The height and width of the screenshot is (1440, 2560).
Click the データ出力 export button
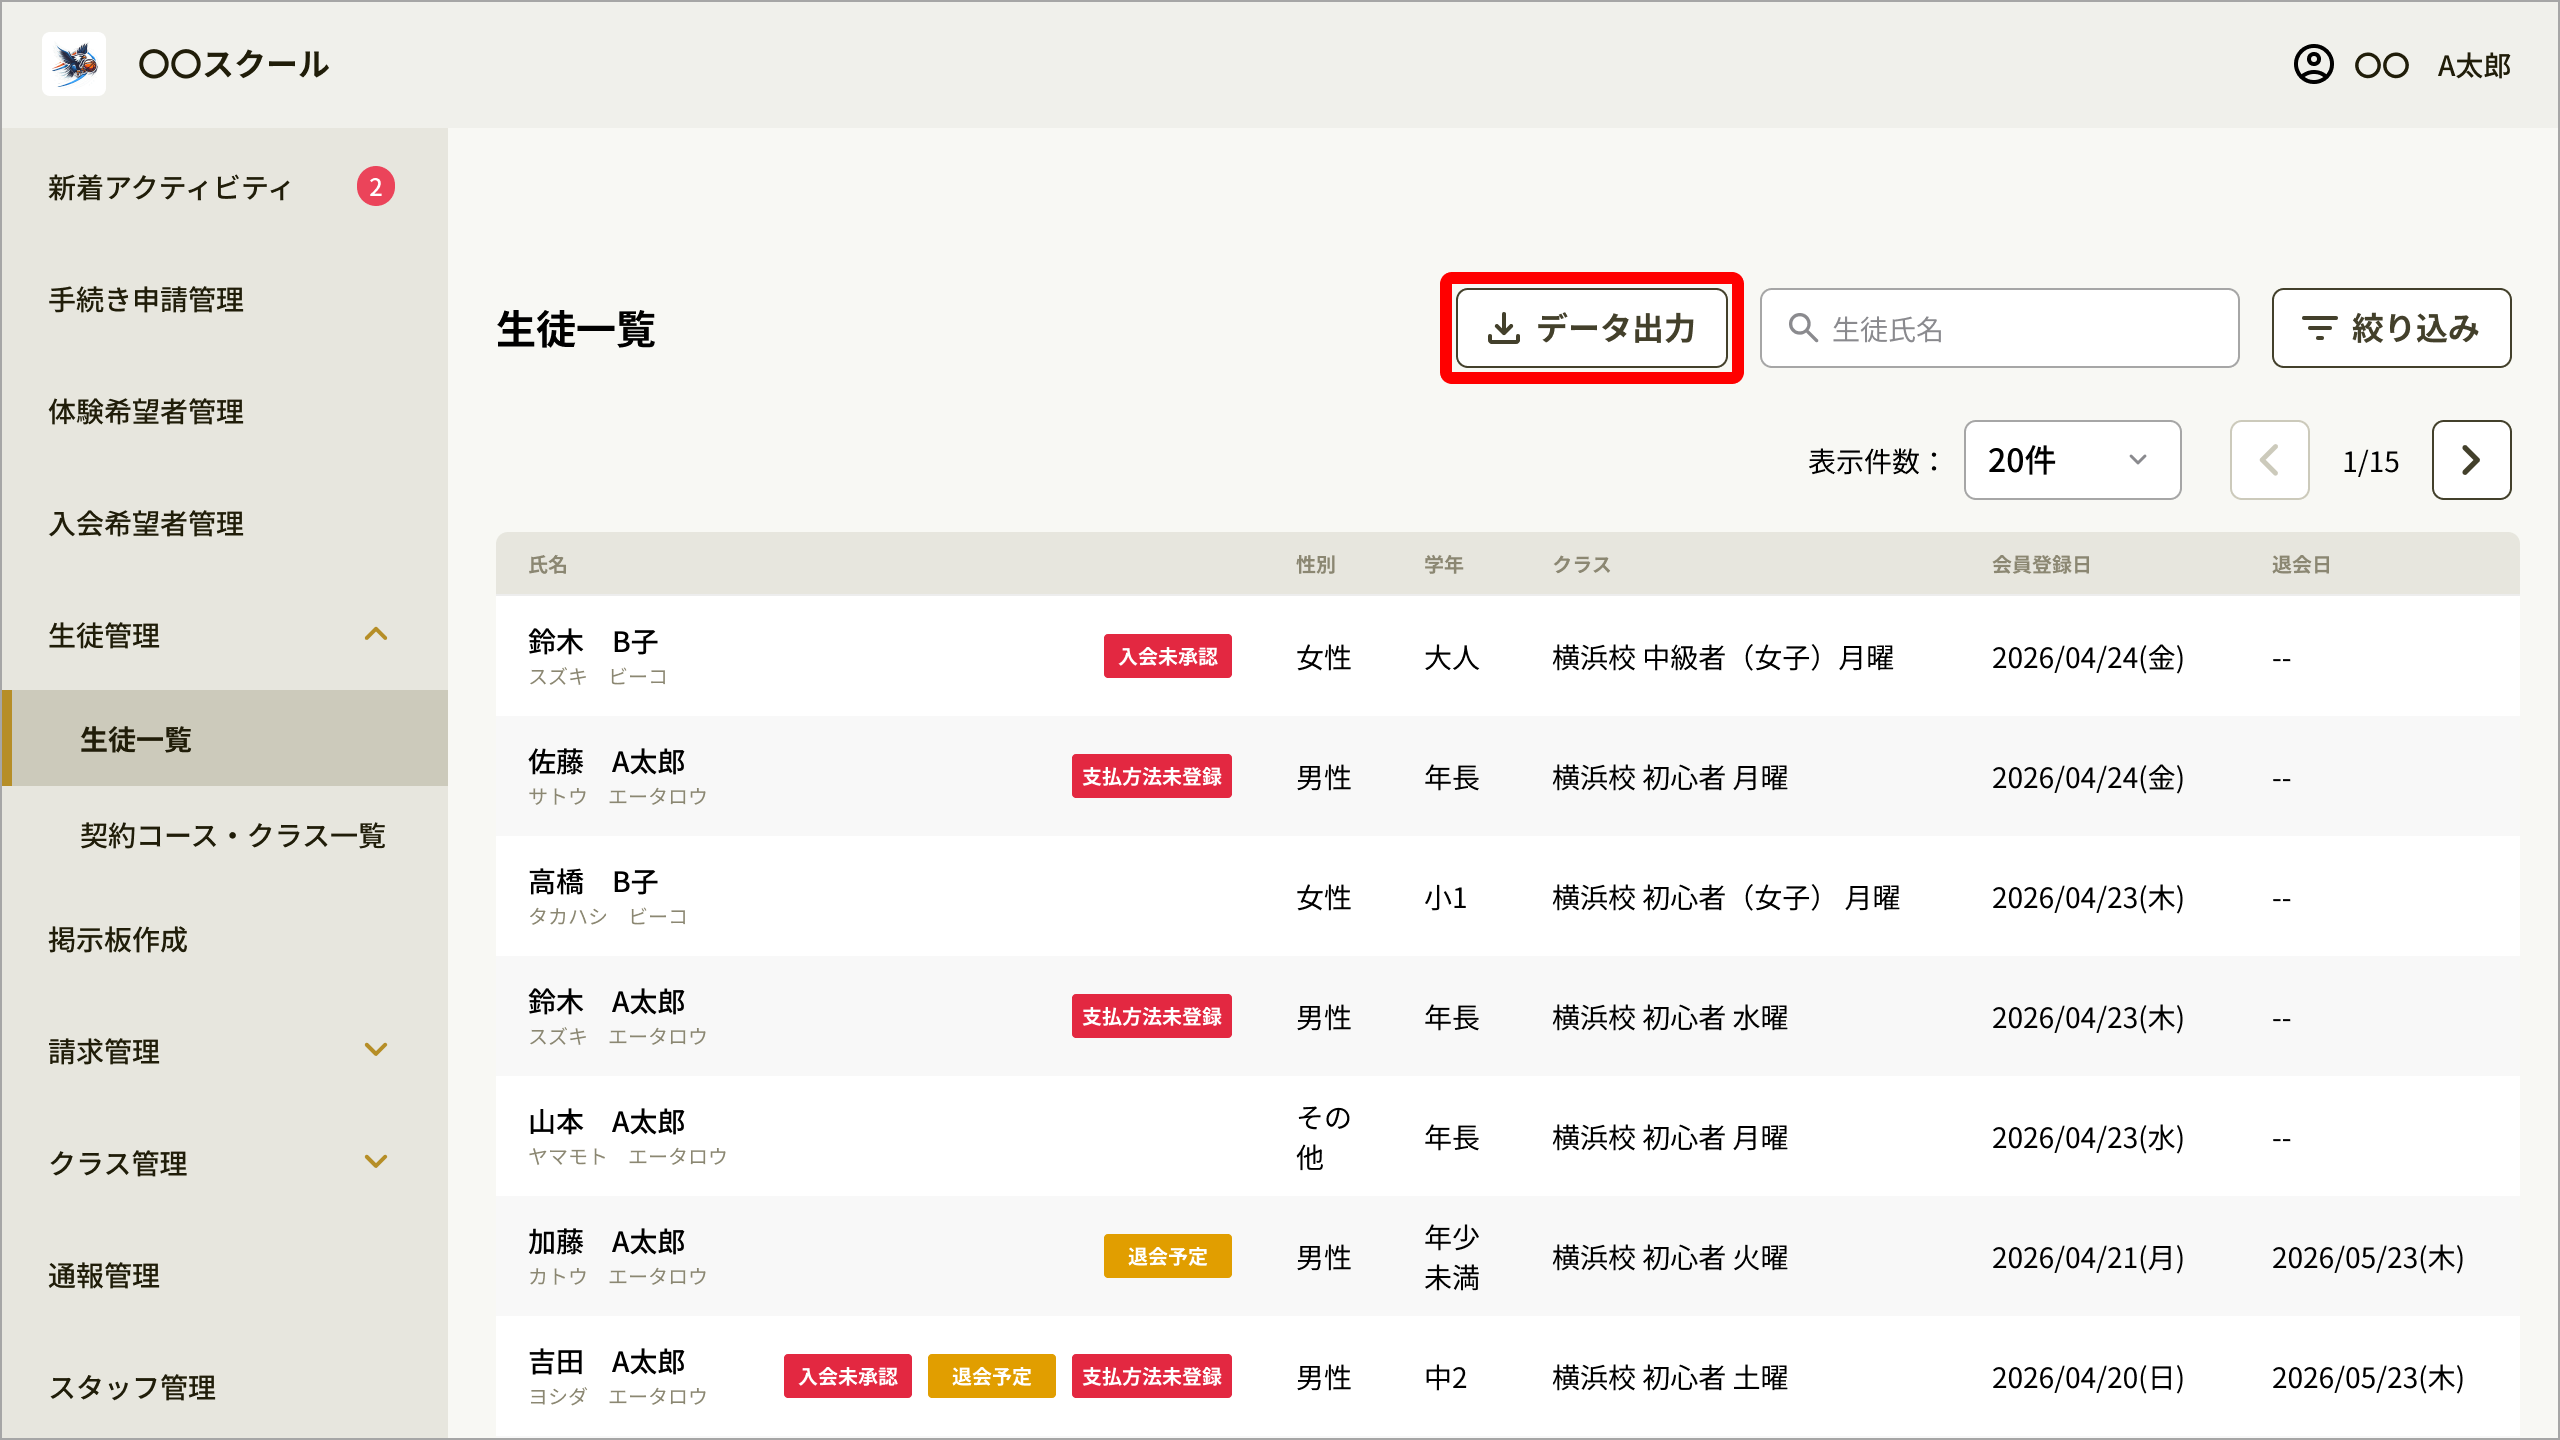(x=1592, y=328)
